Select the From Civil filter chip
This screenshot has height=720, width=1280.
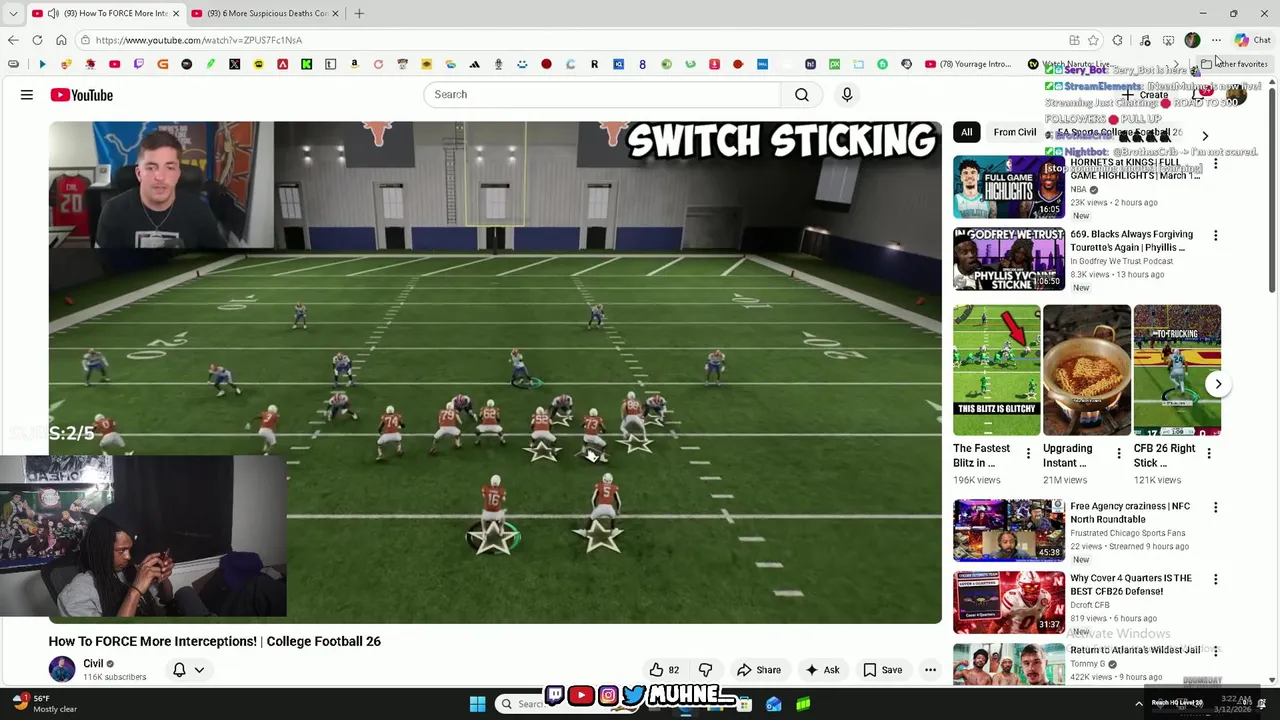tap(1014, 132)
